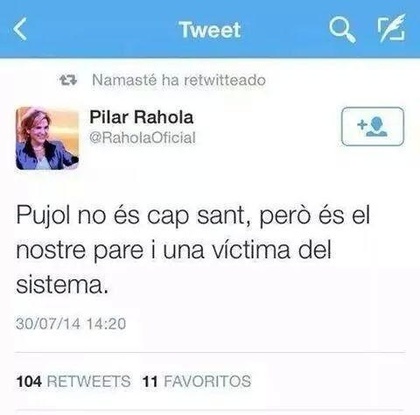This screenshot has height=415, width=420.
Task: Tap the Tweet title in header
Action: (210, 30)
